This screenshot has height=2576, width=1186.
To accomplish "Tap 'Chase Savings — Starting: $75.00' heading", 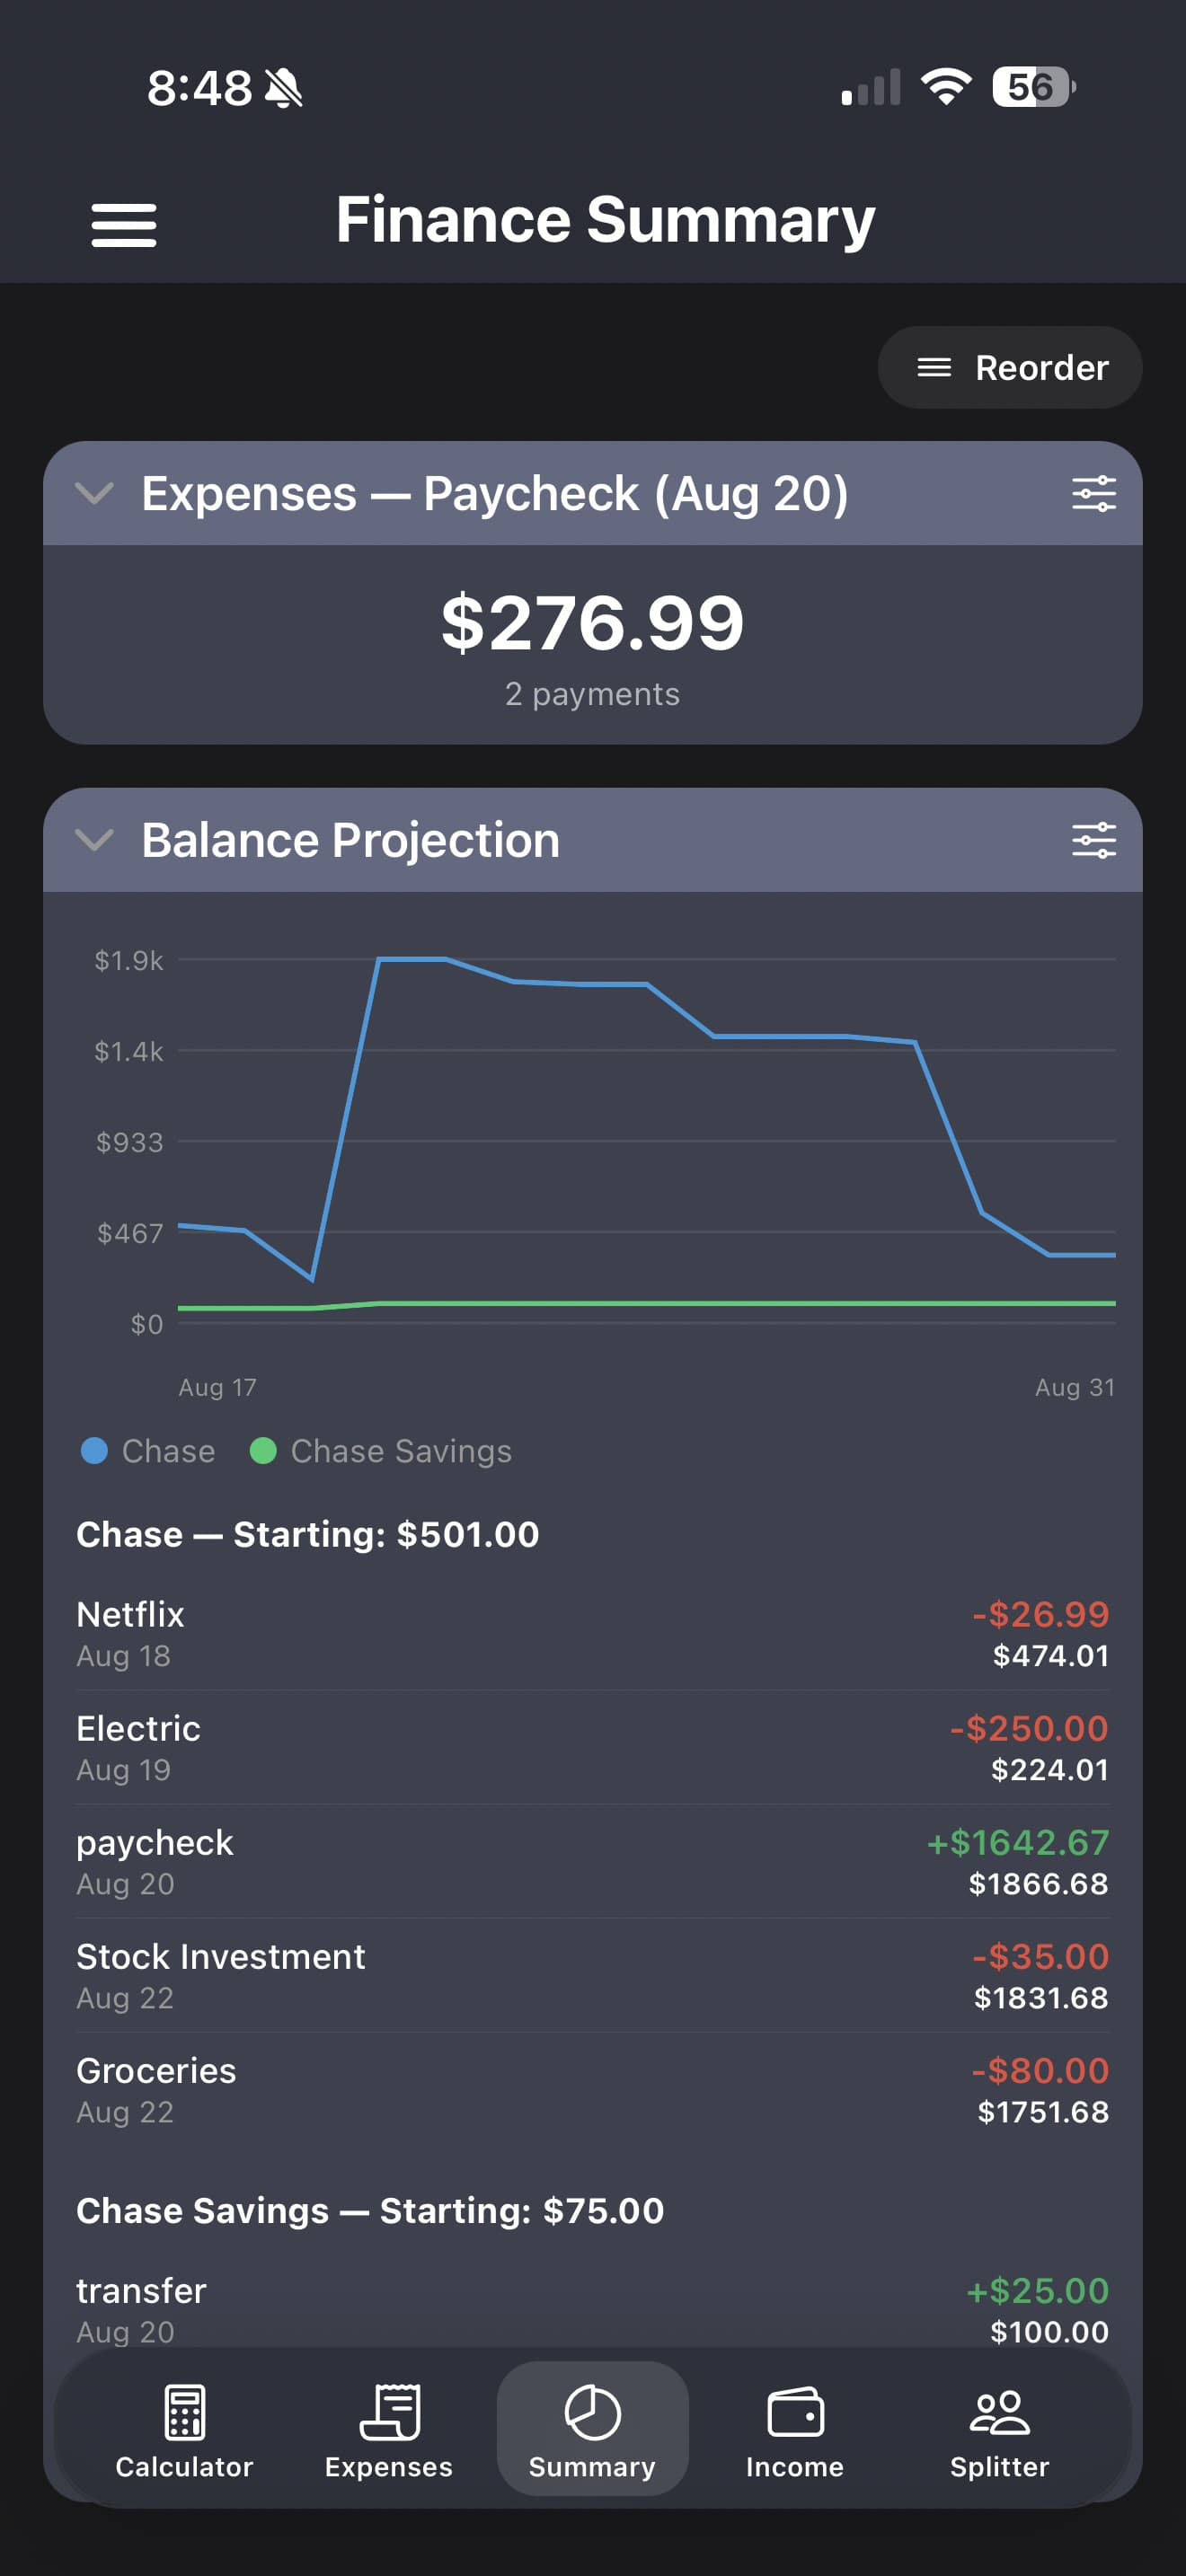I will click(x=370, y=2210).
